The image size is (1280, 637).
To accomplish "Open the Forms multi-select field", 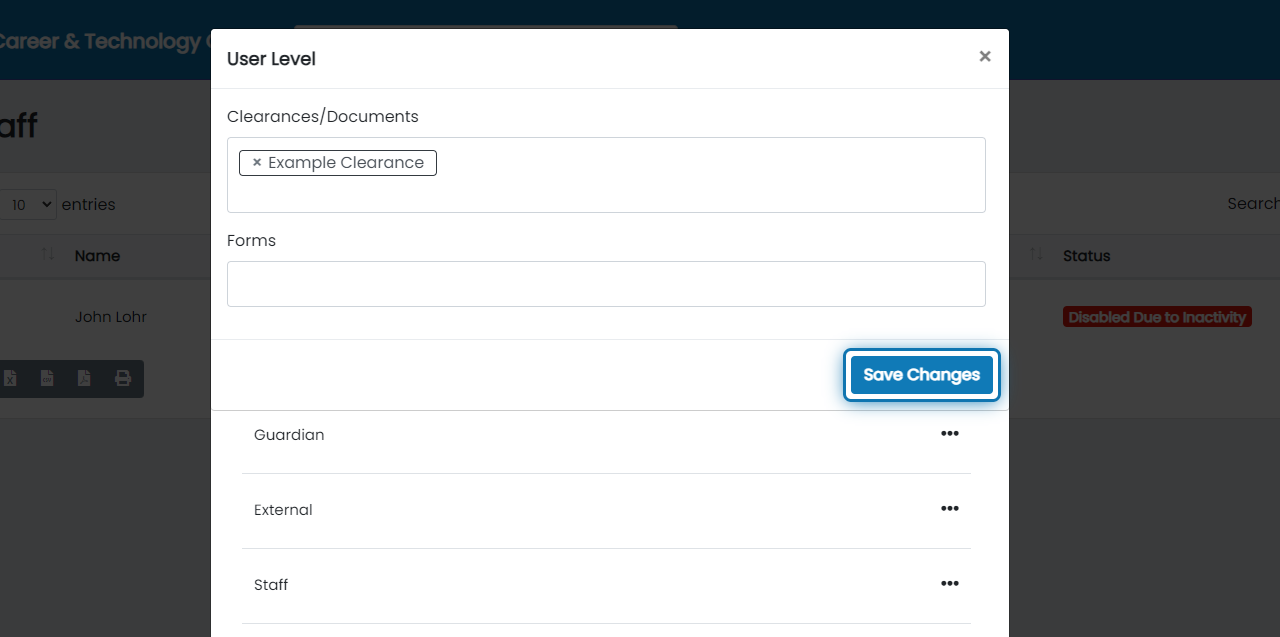I will pyautogui.click(x=606, y=284).
